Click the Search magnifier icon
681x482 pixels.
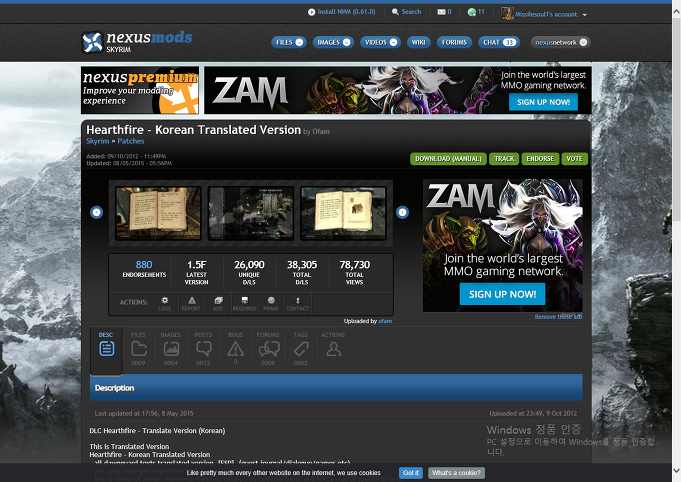395,12
